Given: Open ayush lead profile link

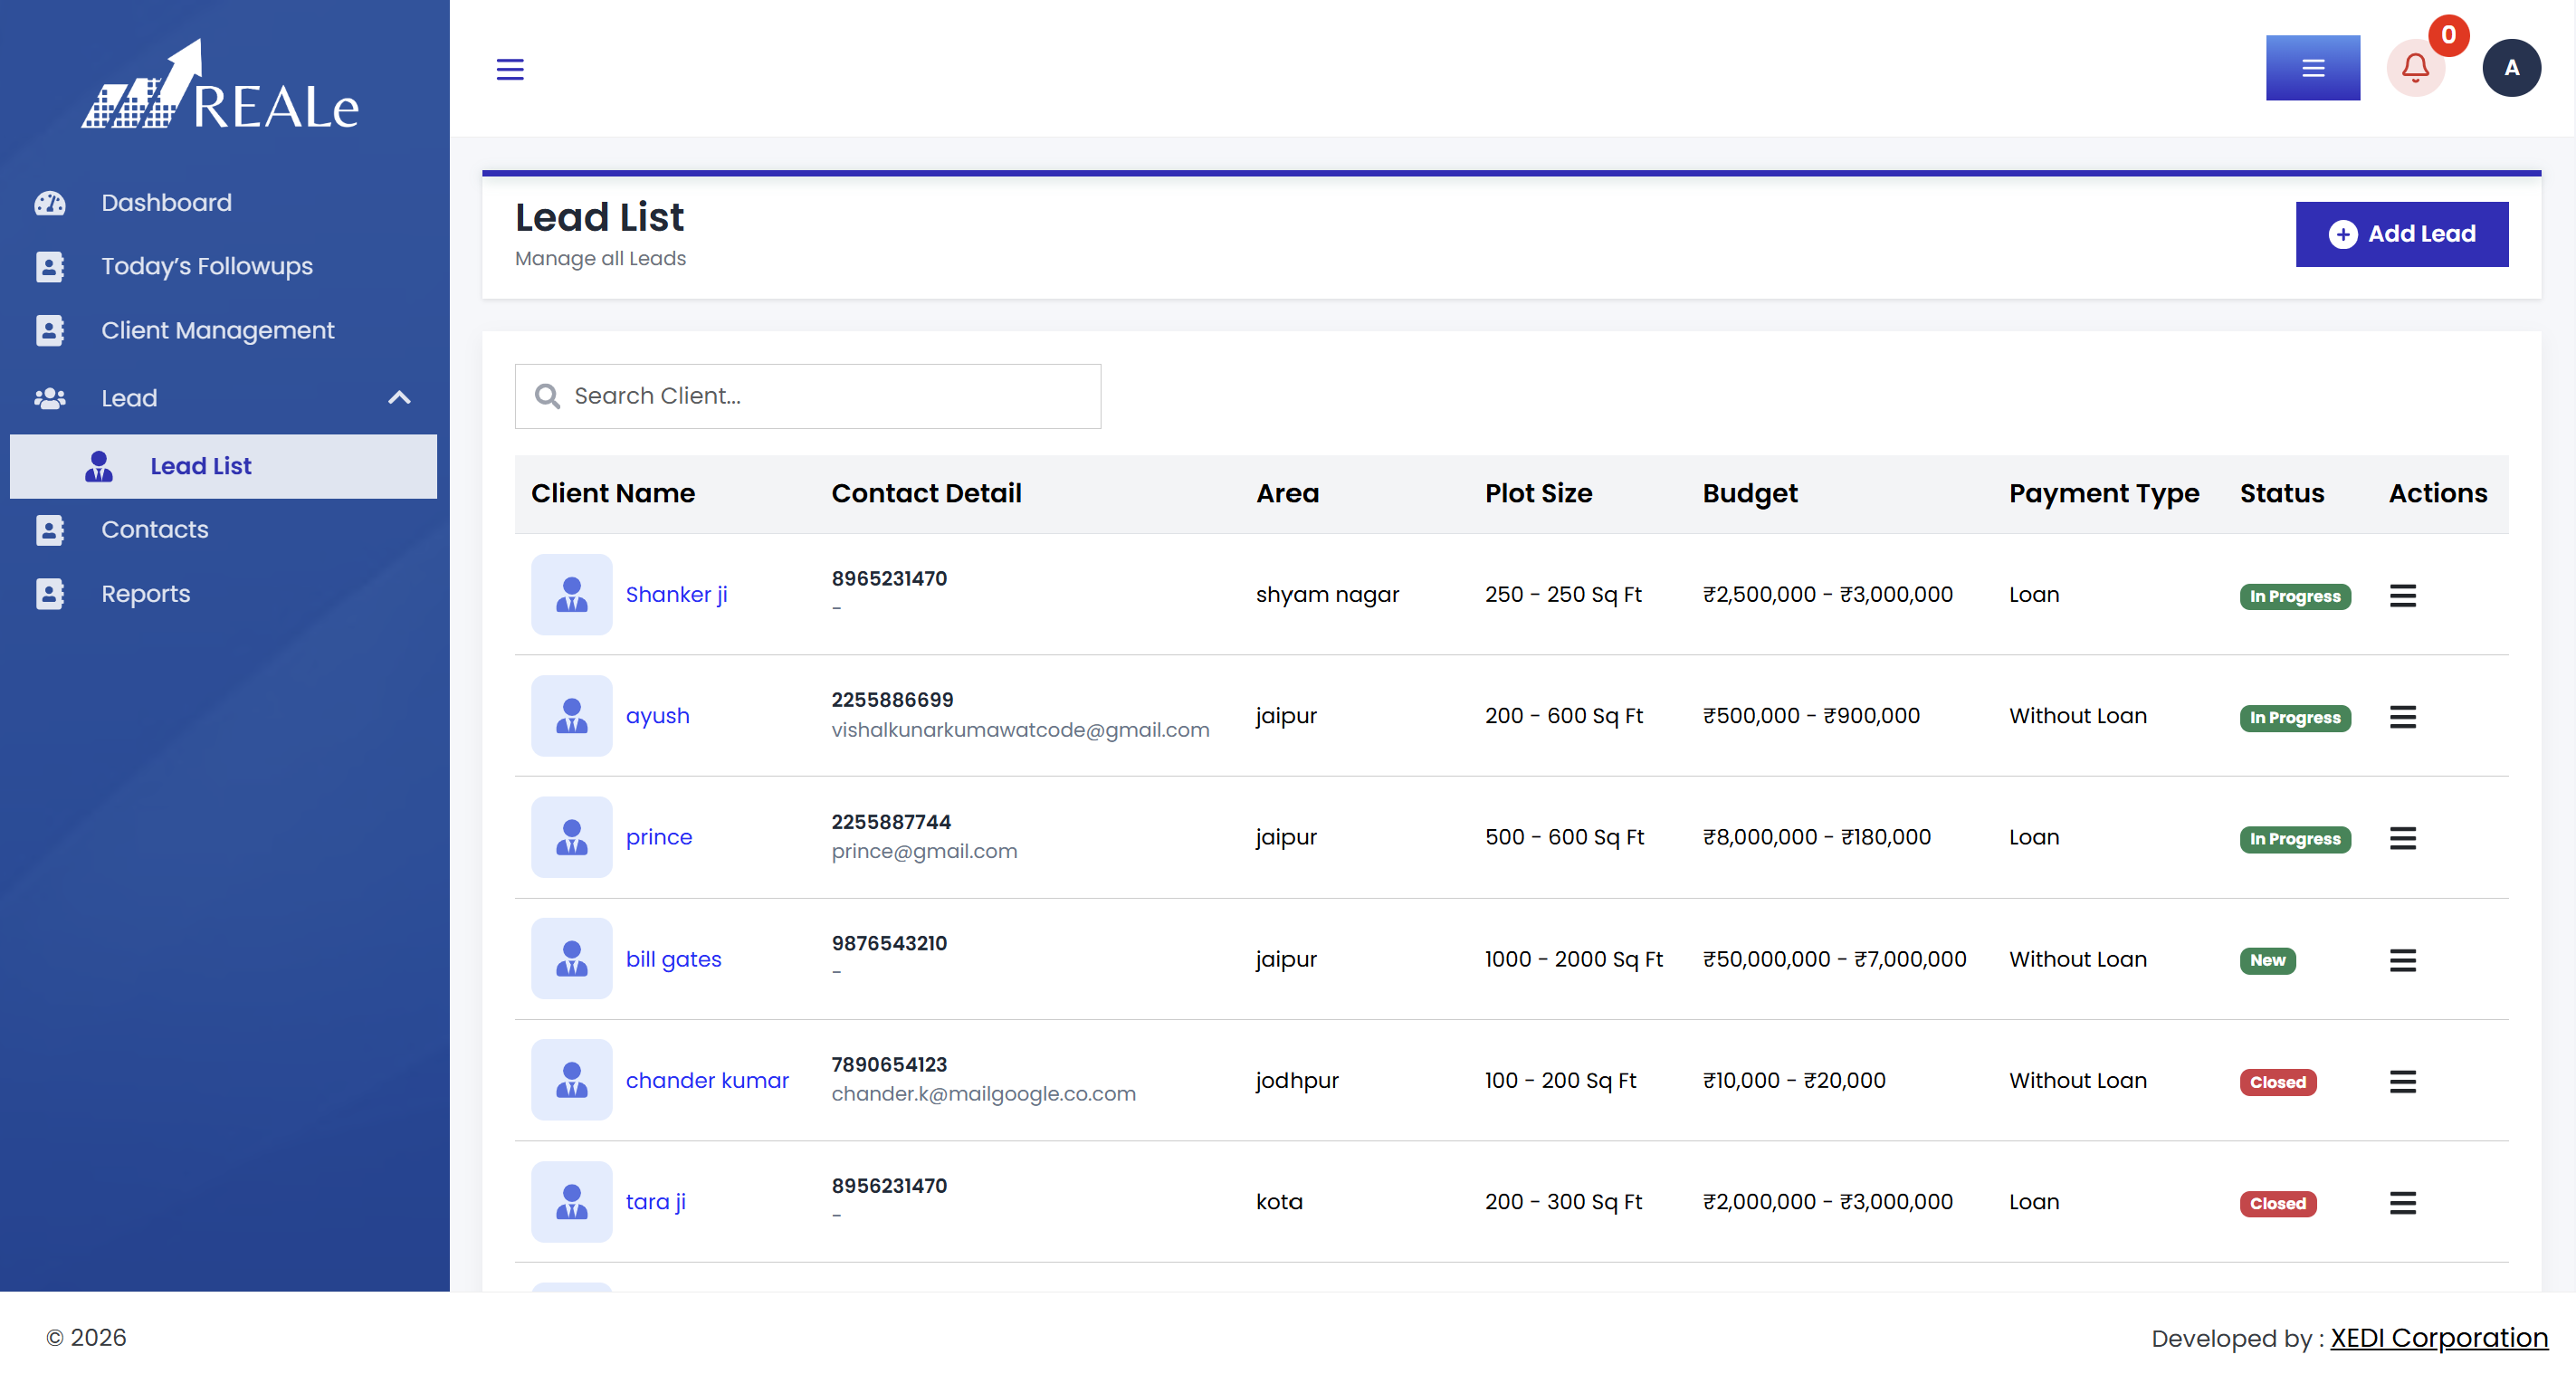Looking at the screenshot, I should pos(657,716).
